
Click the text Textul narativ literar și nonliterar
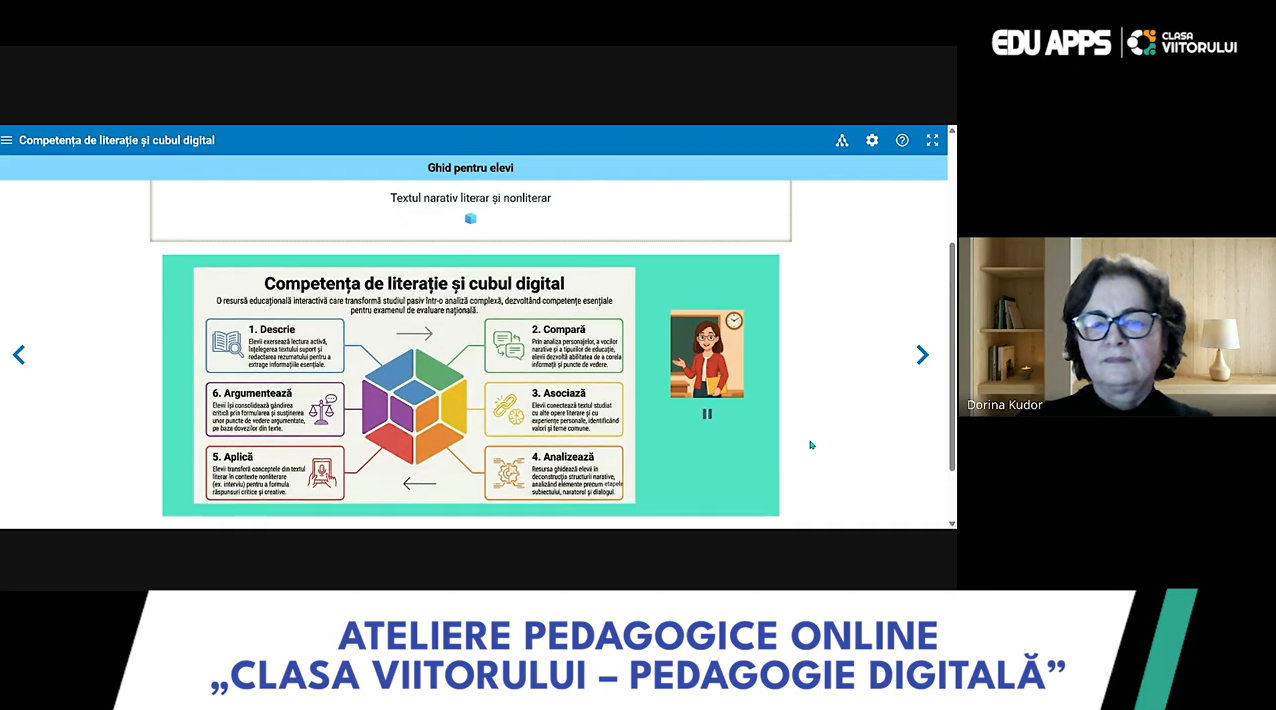click(x=471, y=198)
